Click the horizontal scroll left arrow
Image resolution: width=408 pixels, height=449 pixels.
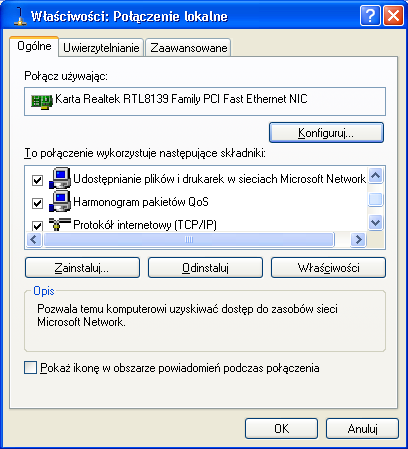[34, 239]
